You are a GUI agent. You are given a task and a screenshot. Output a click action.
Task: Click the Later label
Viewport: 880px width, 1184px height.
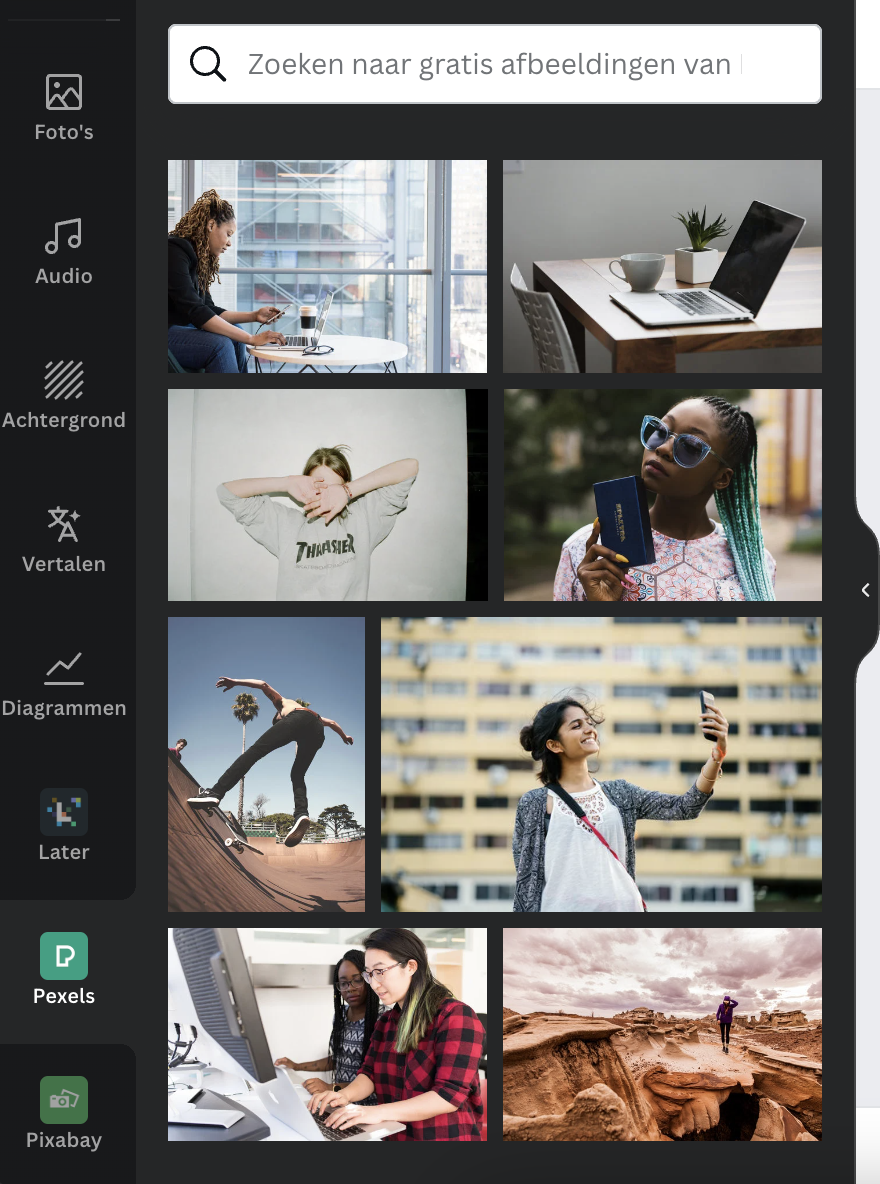click(x=63, y=853)
